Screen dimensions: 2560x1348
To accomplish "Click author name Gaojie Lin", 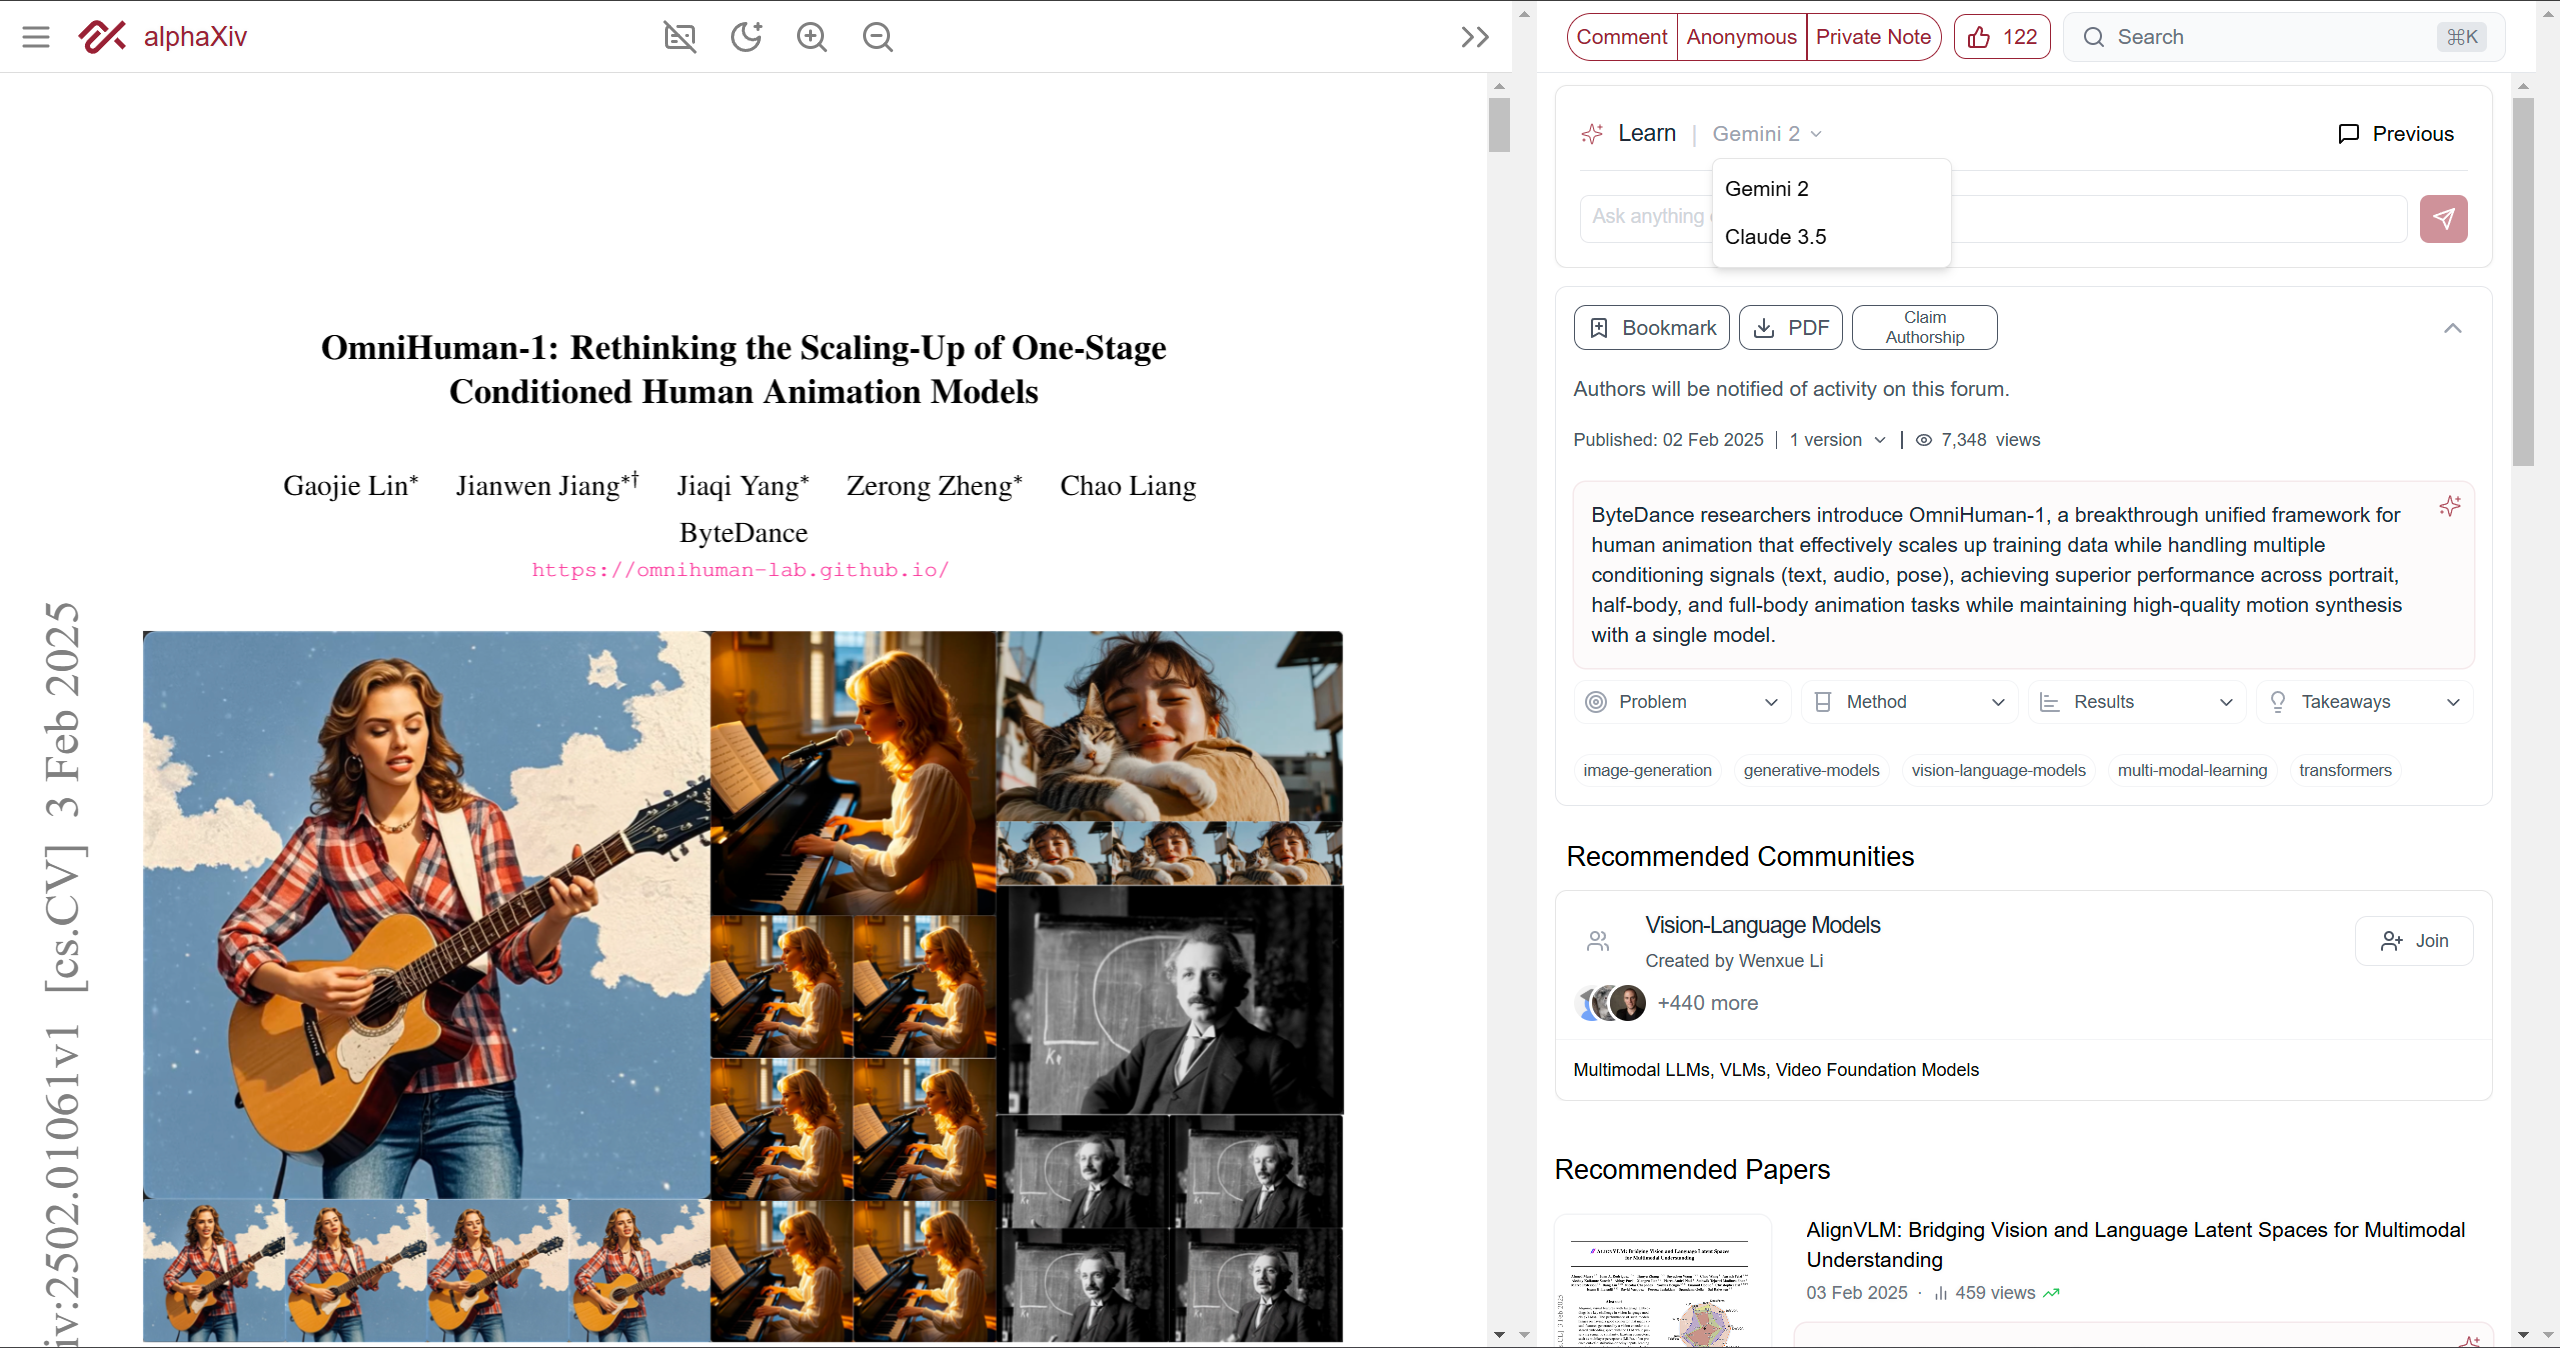I will tap(351, 485).
